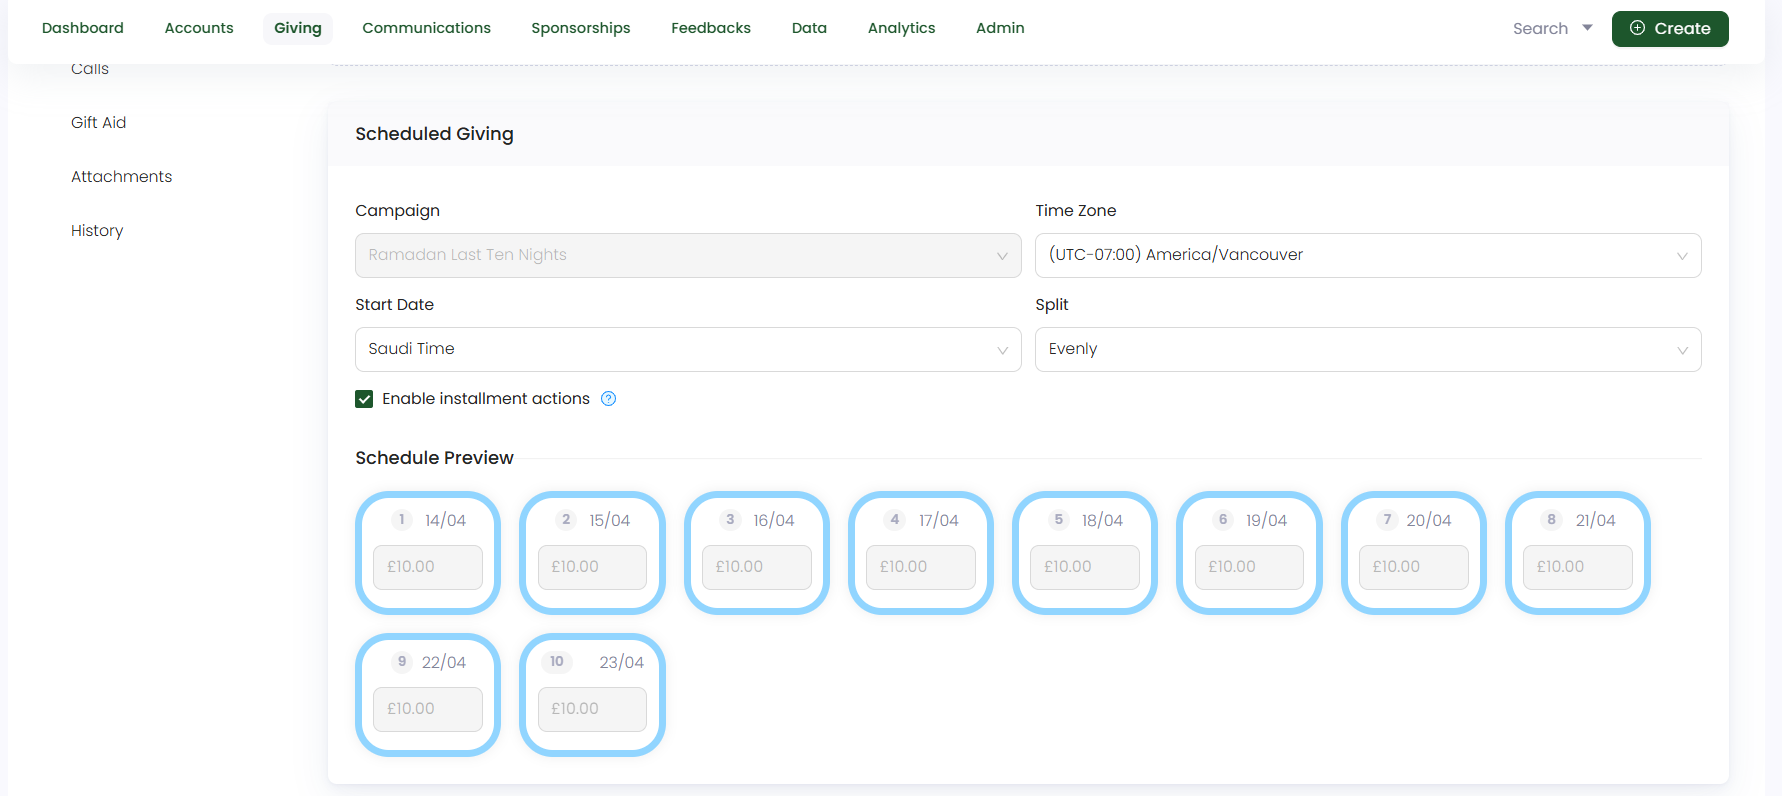Click installment number 5 badge

[1058, 519]
